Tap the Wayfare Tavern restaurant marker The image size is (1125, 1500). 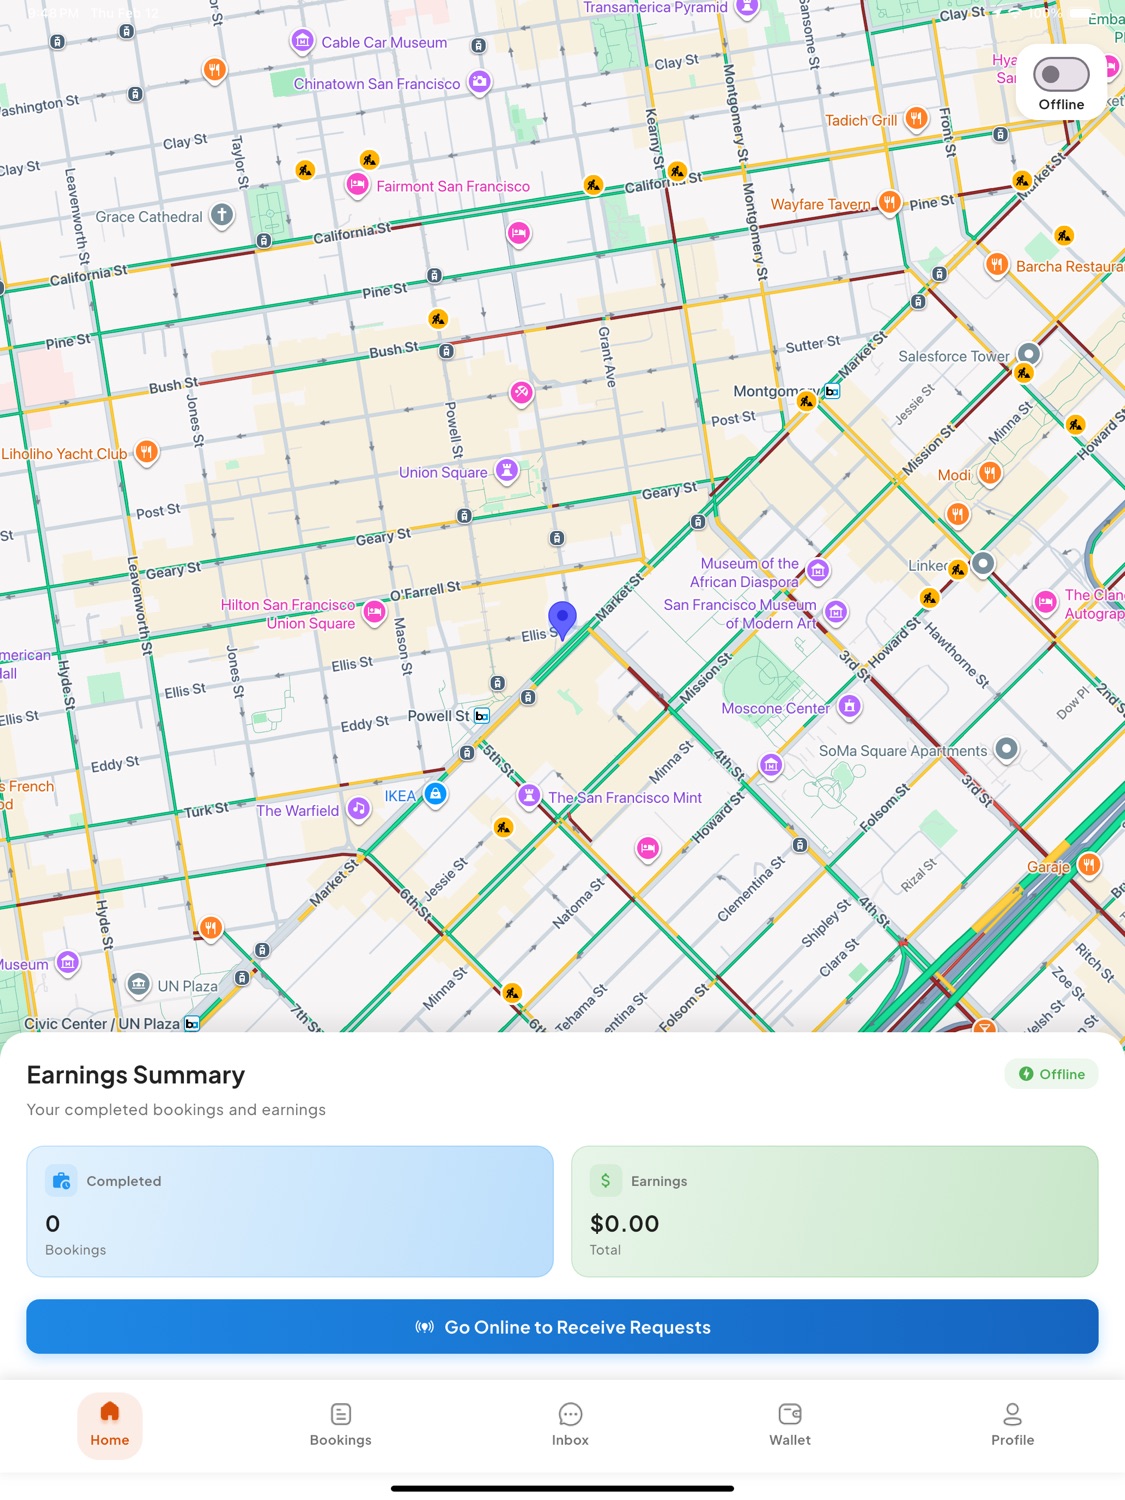(x=889, y=202)
